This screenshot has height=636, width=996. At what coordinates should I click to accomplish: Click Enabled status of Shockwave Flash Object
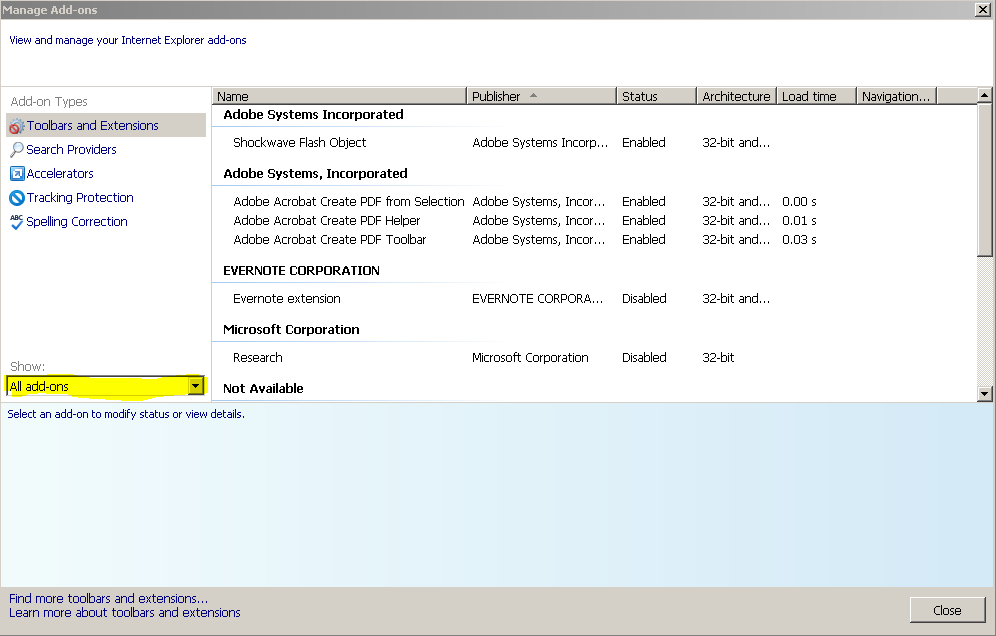click(643, 143)
